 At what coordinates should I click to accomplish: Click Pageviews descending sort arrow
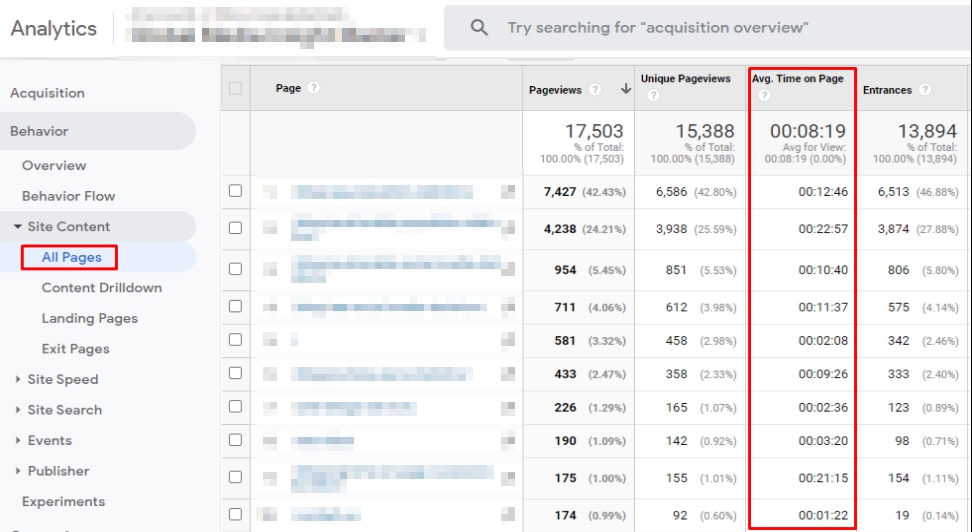point(626,90)
